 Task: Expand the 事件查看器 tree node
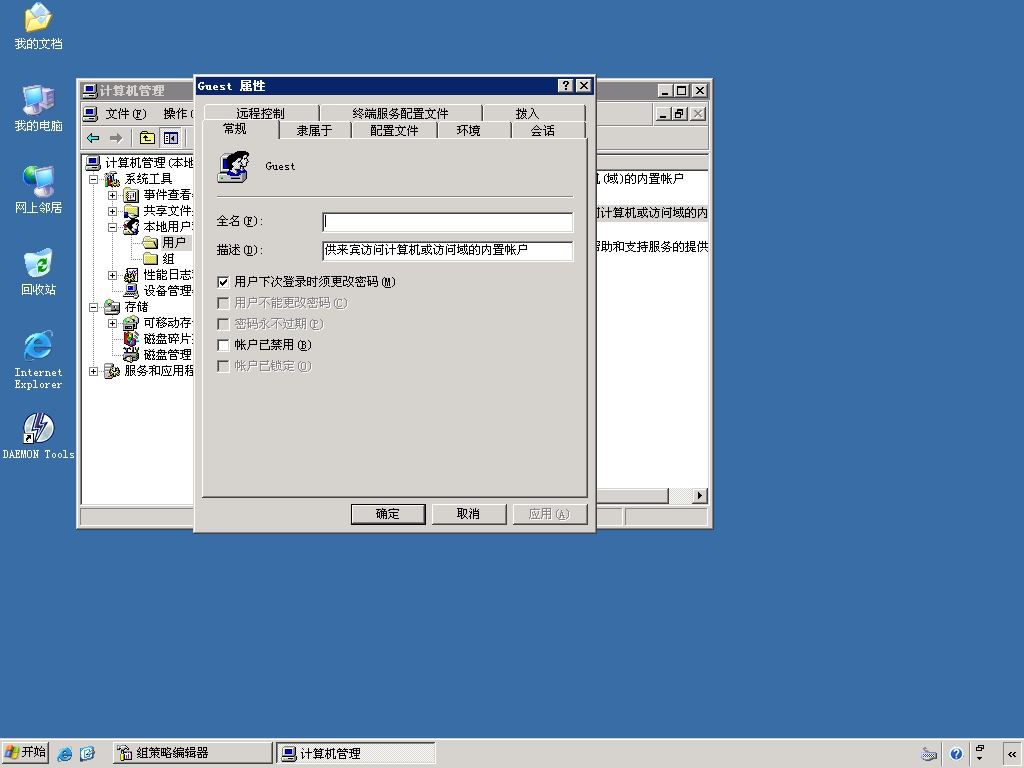pyautogui.click(x=112, y=195)
